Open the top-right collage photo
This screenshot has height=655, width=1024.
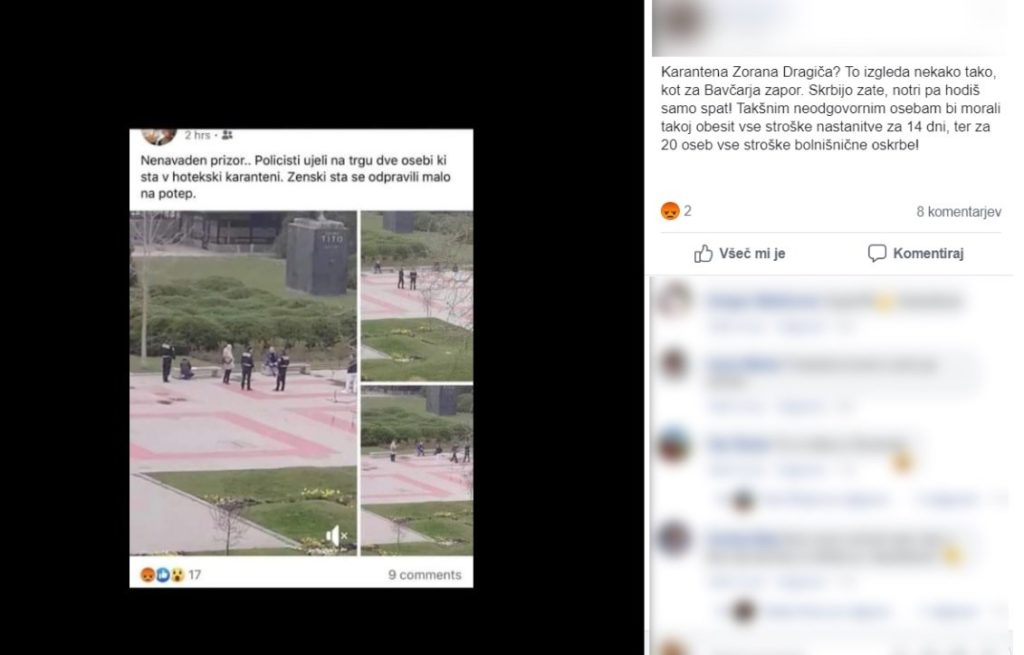click(417, 296)
